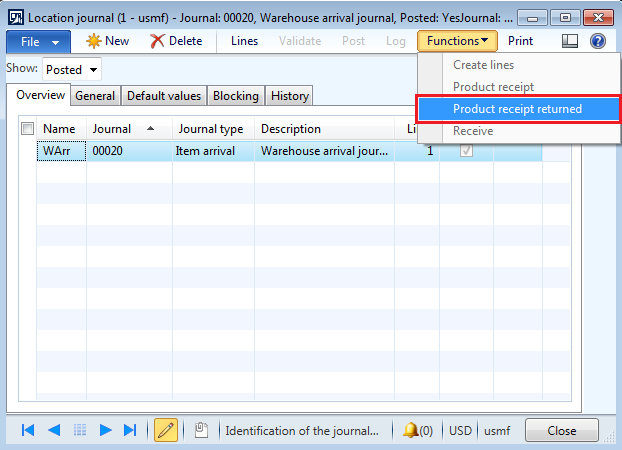622x450 pixels.
Task: Click the Print button
Action: [x=520, y=41]
